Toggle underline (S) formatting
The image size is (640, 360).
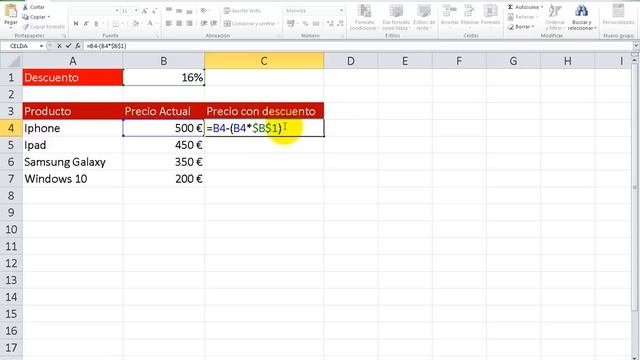[x=96, y=24]
